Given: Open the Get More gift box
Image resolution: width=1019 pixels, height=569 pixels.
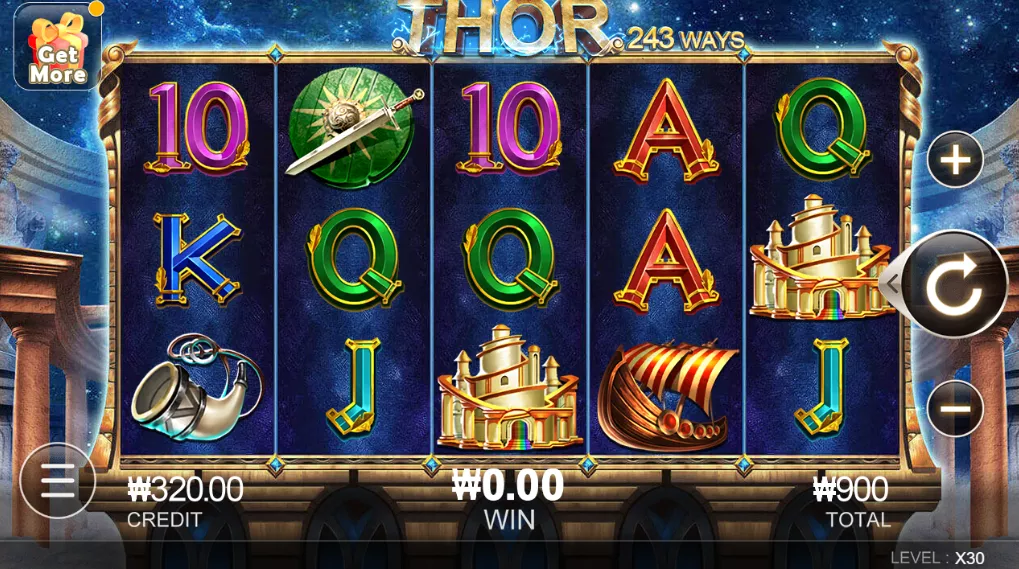Looking at the screenshot, I should [x=58, y=46].
